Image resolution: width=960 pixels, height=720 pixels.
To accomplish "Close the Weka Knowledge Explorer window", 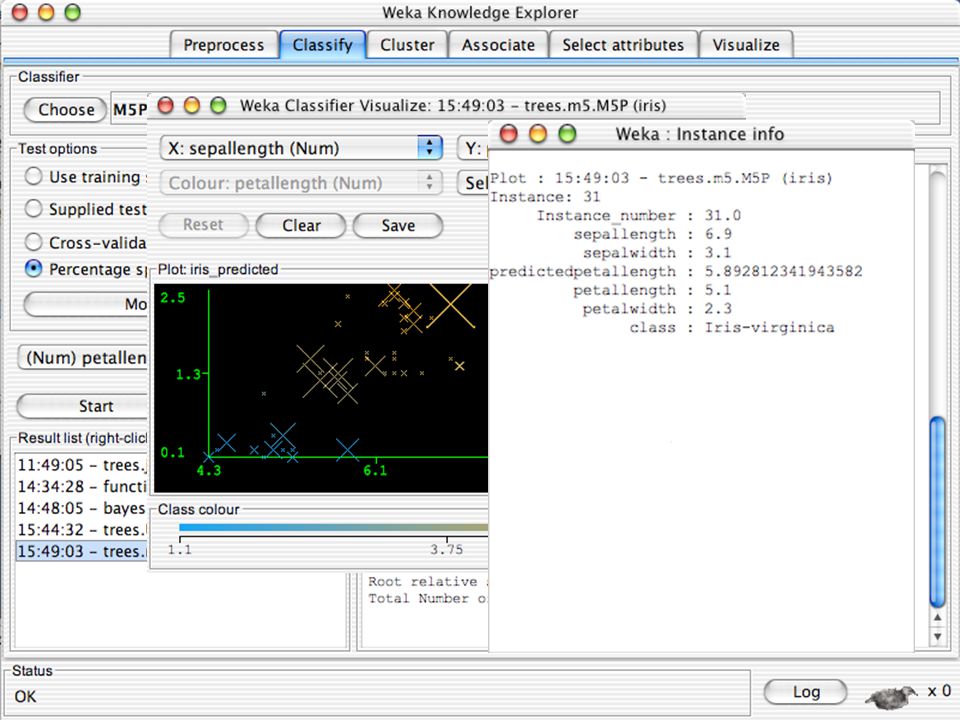I will pyautogui.click(x=20, y=12).
